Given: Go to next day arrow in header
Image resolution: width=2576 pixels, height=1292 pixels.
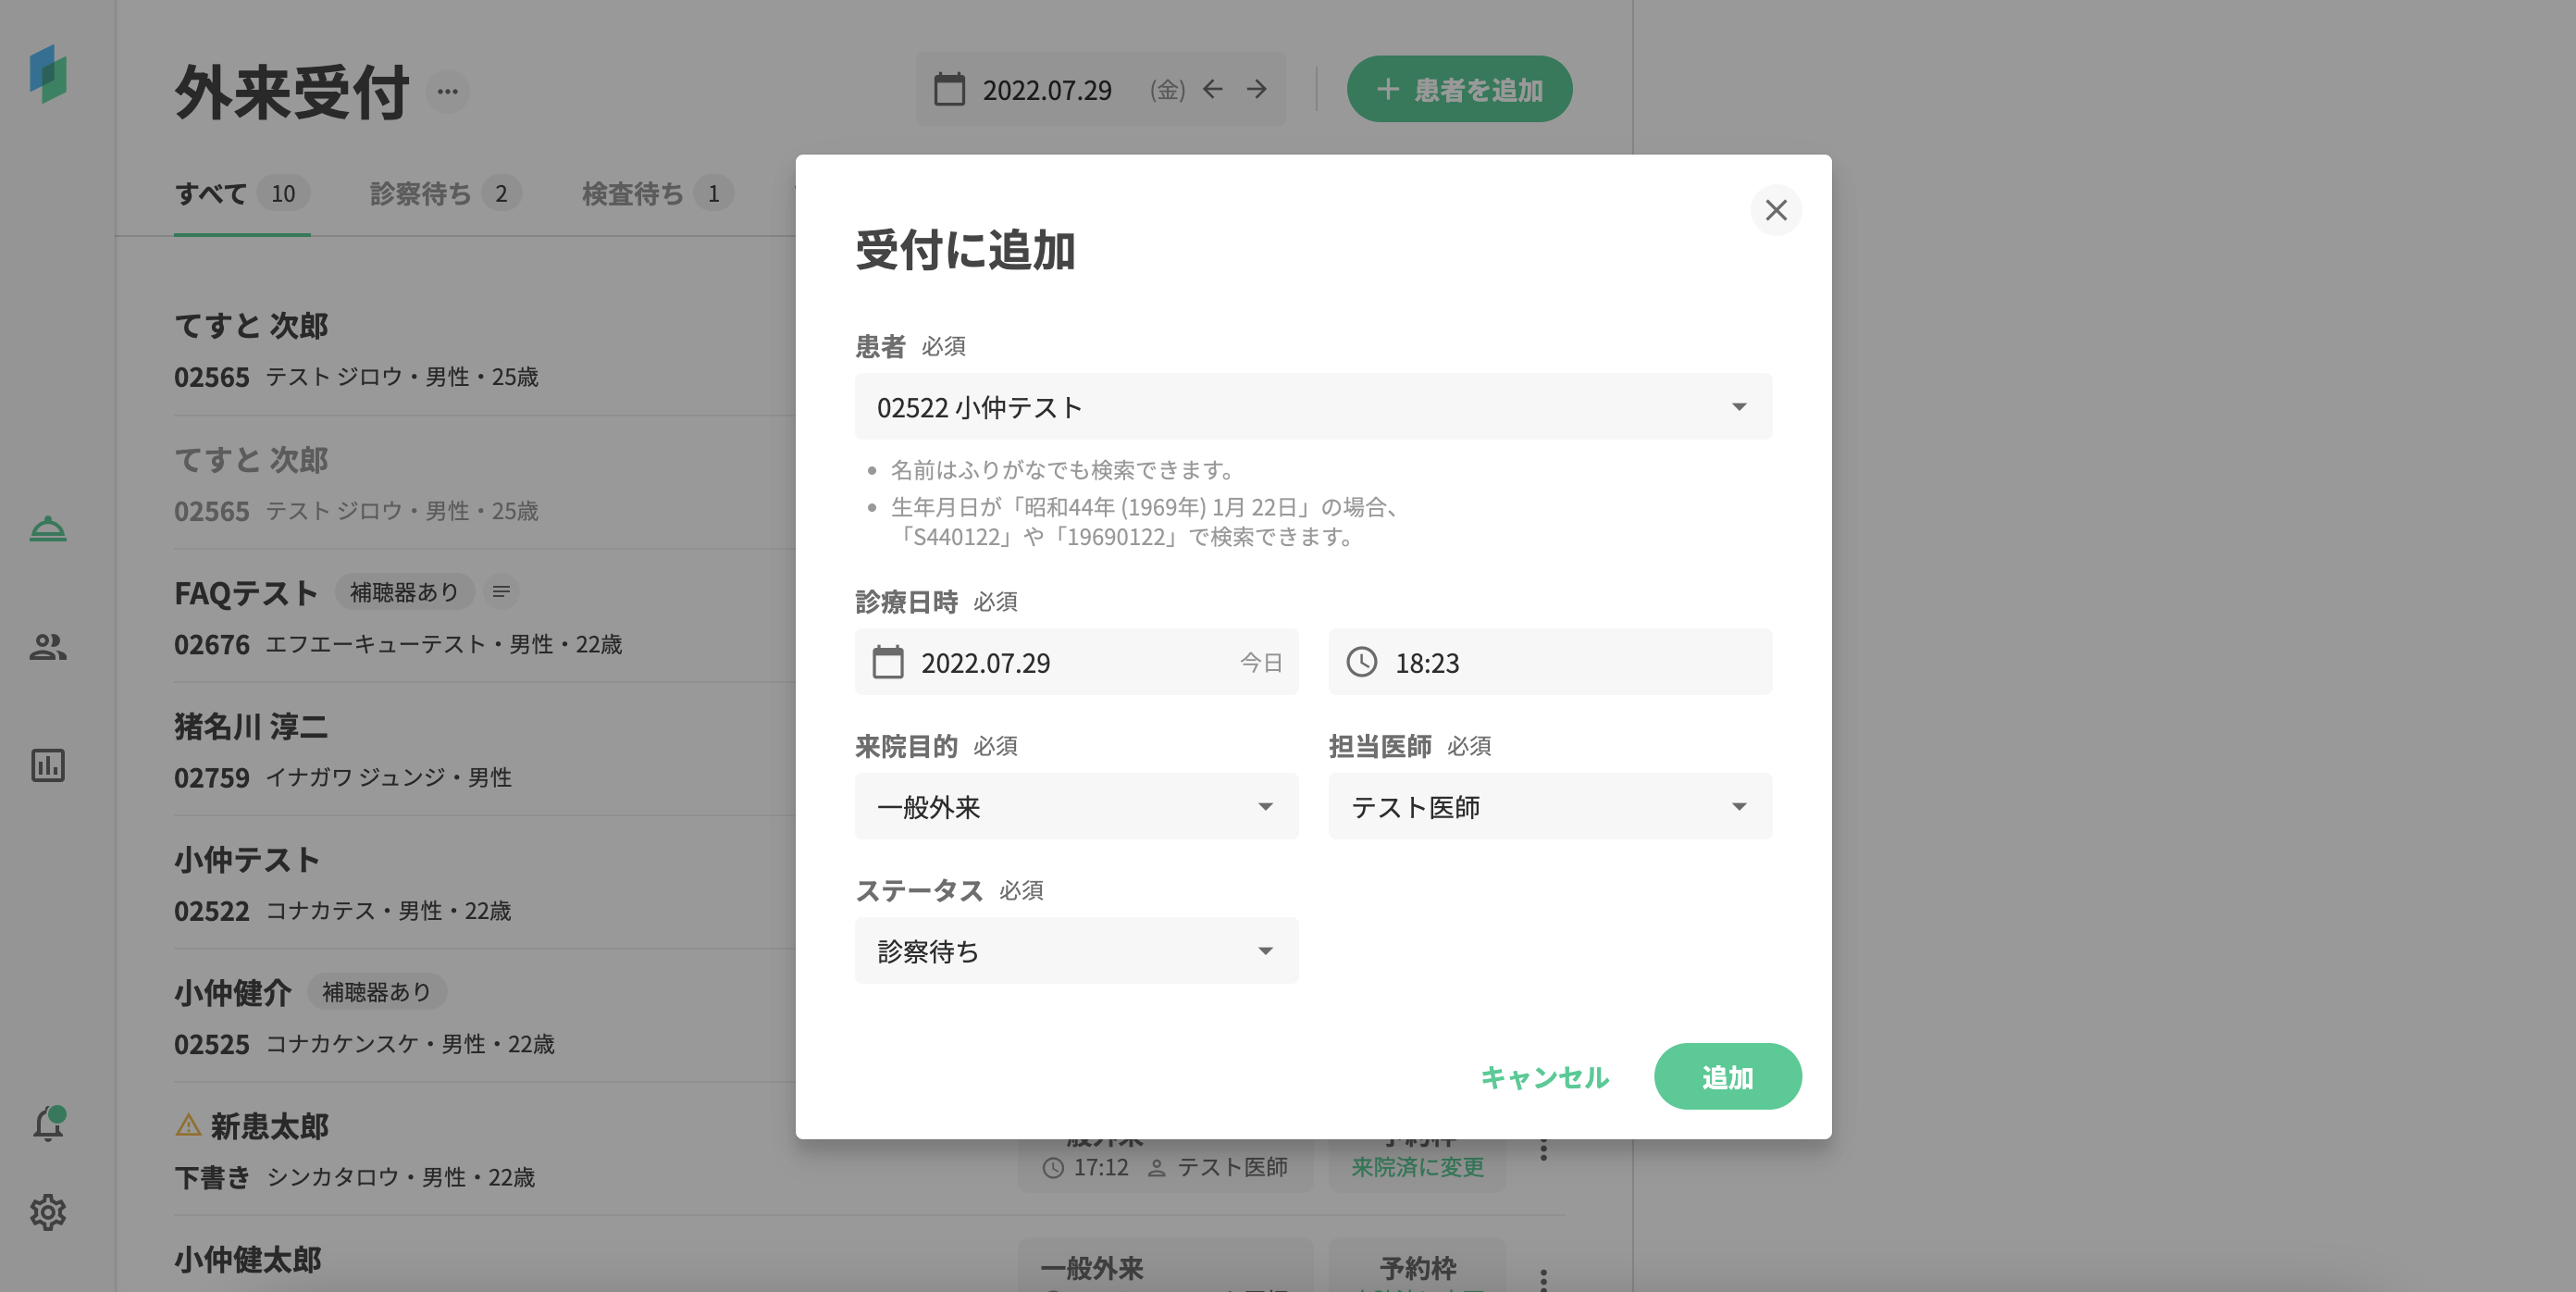Looking at the screenshot, I should (1257, 90).
